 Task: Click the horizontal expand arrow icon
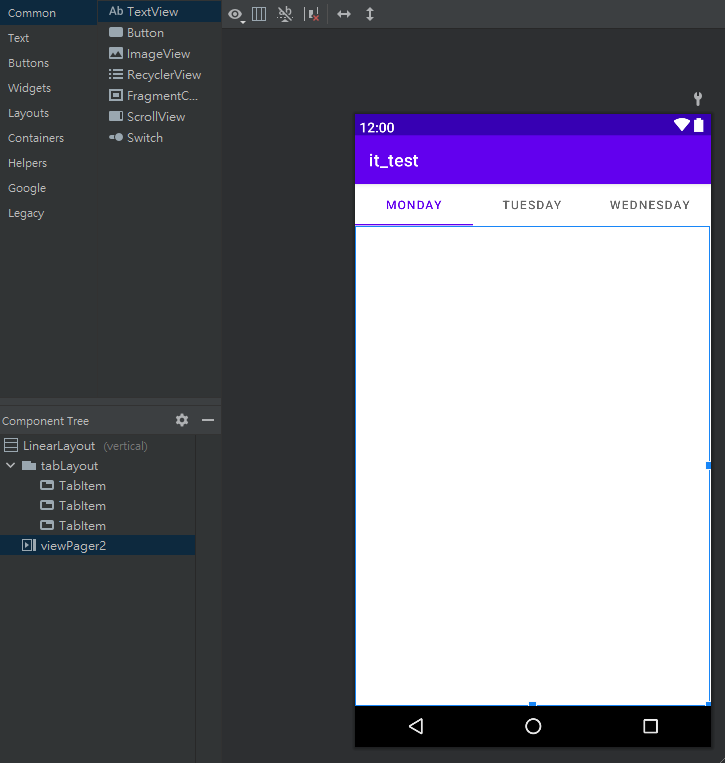tap(344, 14)
